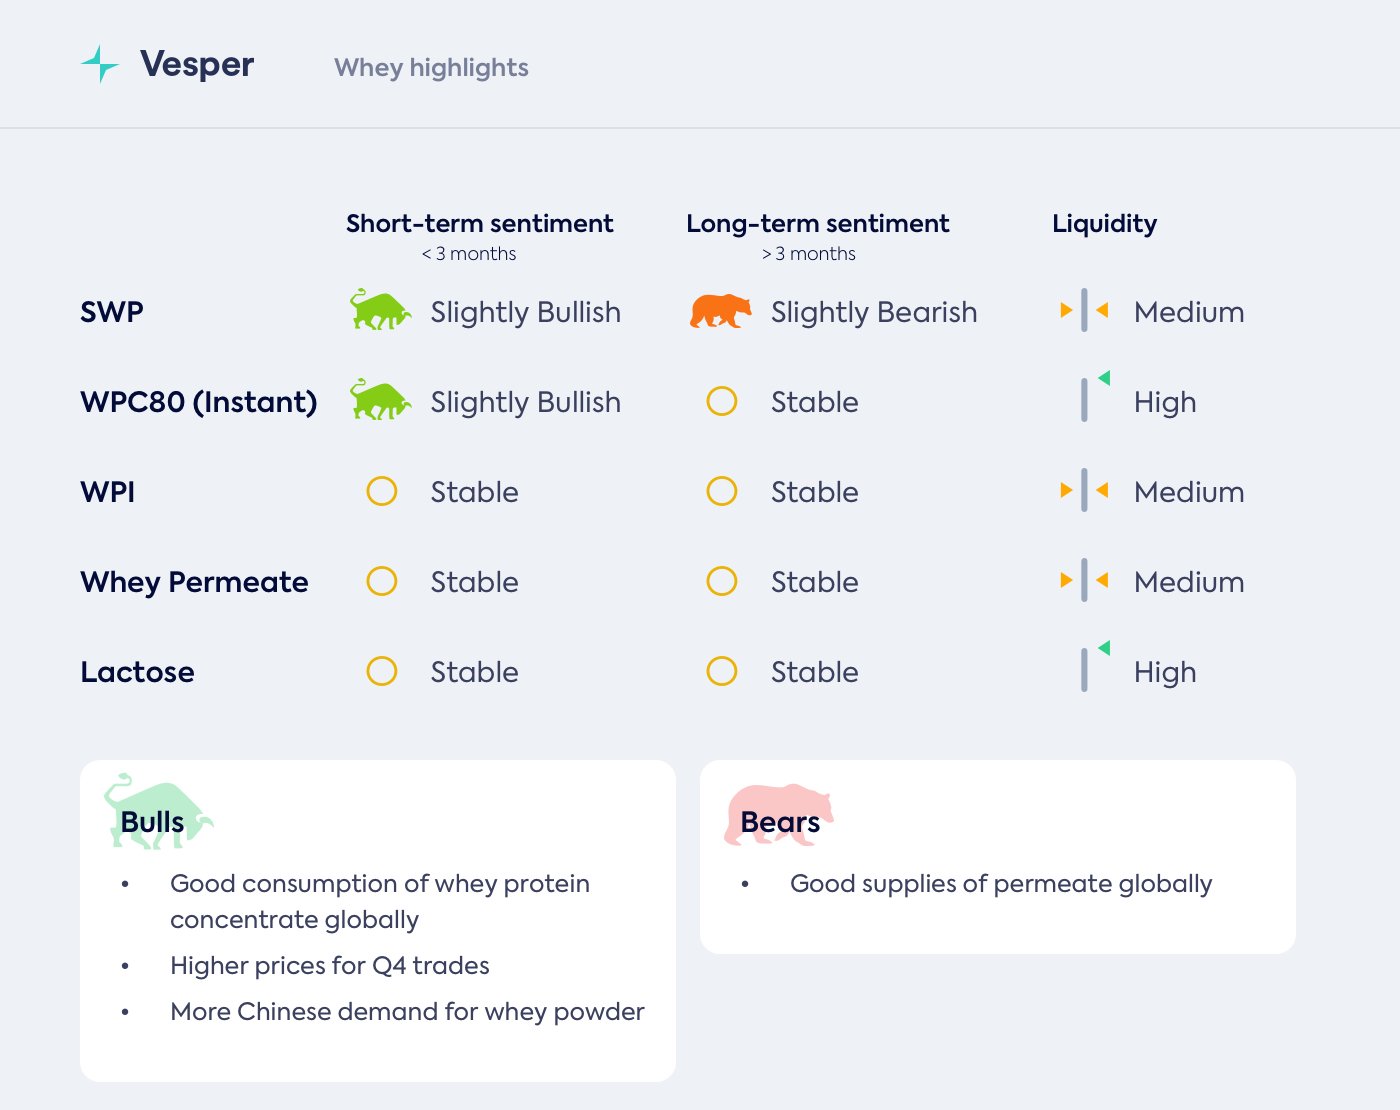
Task: Click the pale green bull in Bulls card
Action: (x=157, y=812)
